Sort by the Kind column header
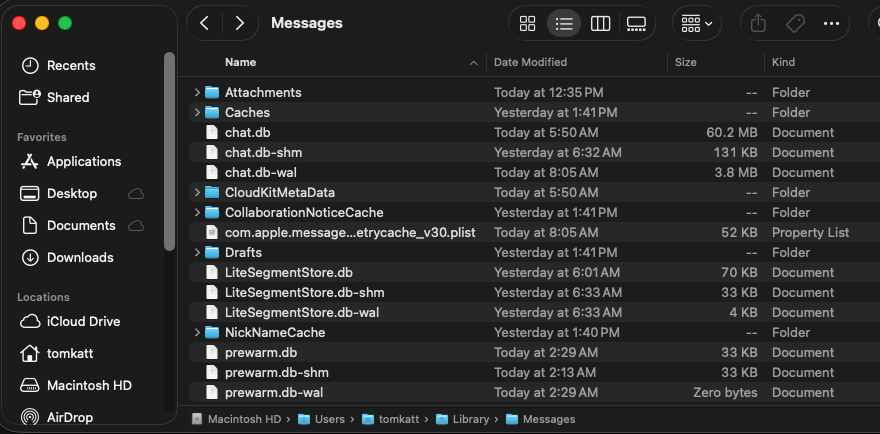The image size is (880, 434). point(783,62)
